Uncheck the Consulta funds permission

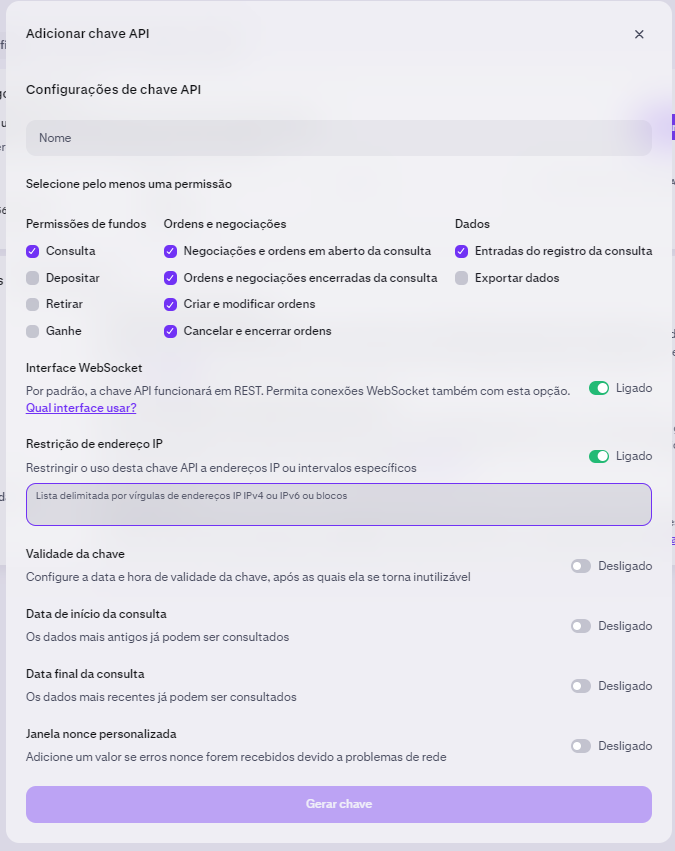tap(33, 251)
